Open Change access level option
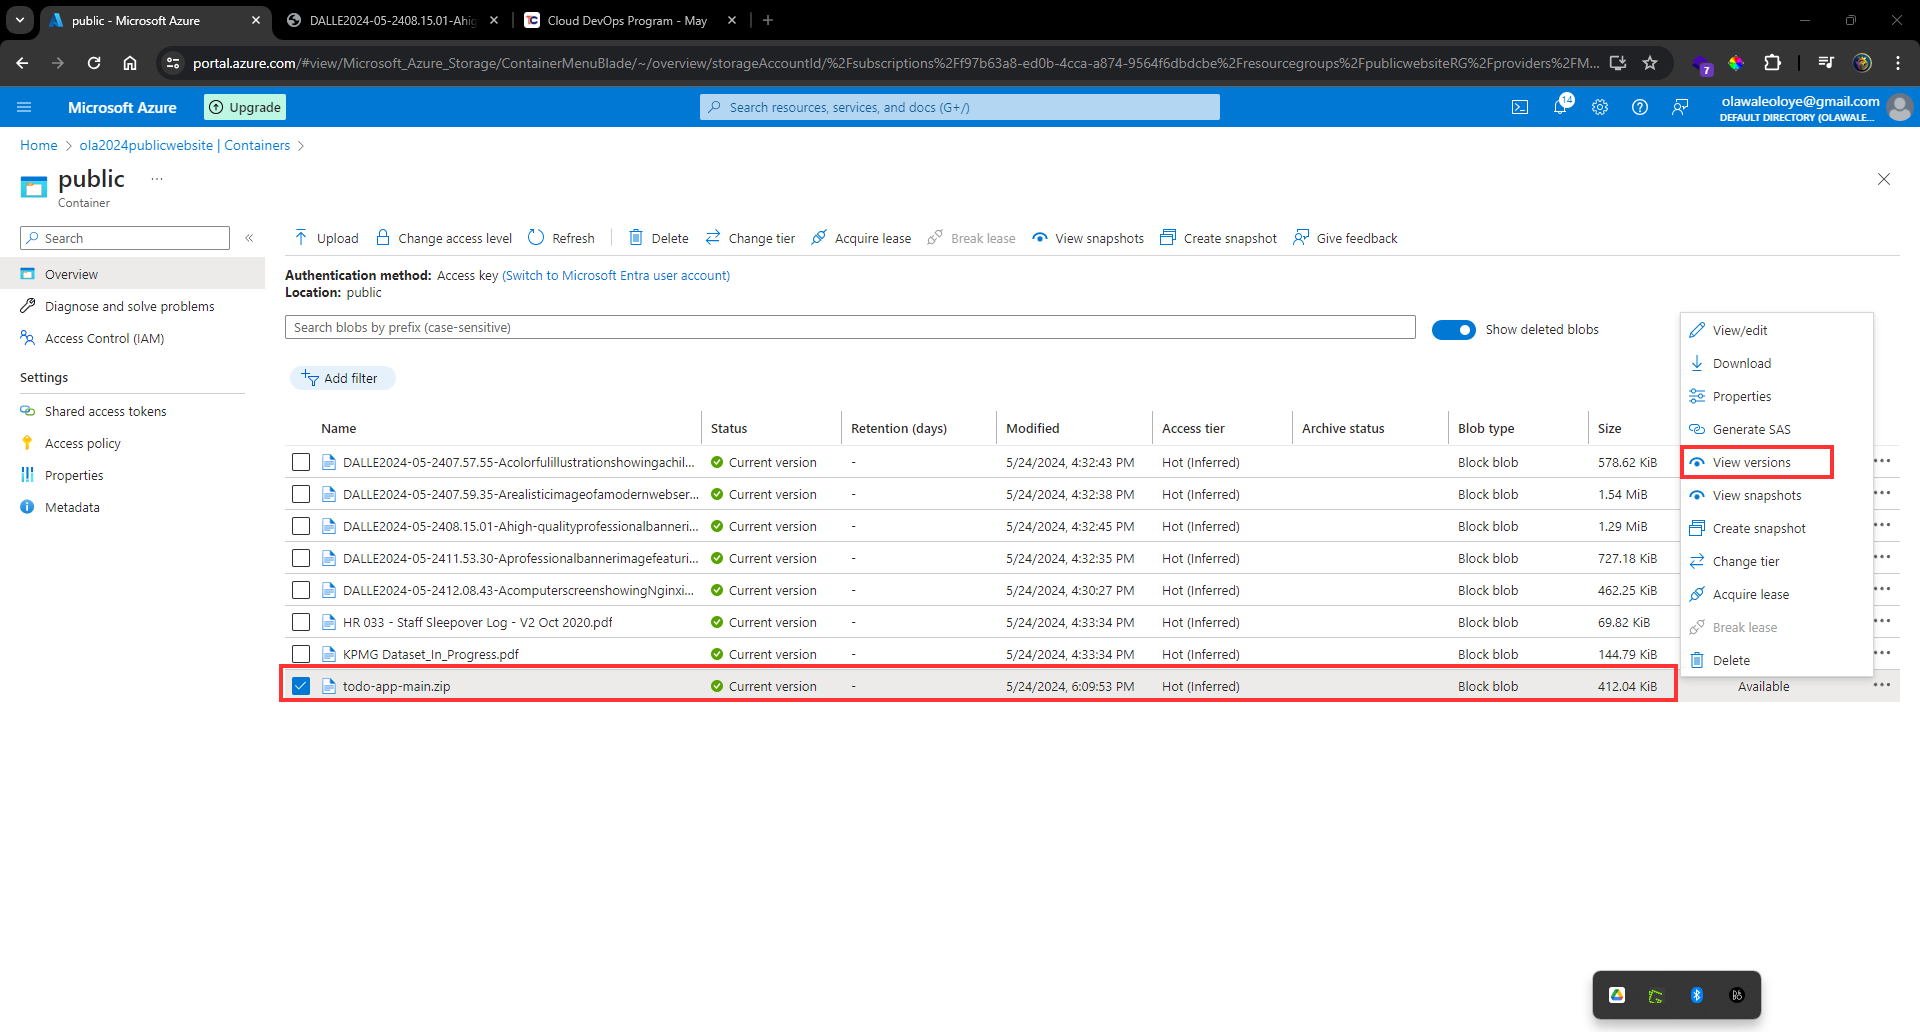Image resolution: width=1920 pixels, height=1032 pixels. click(444, 238)
